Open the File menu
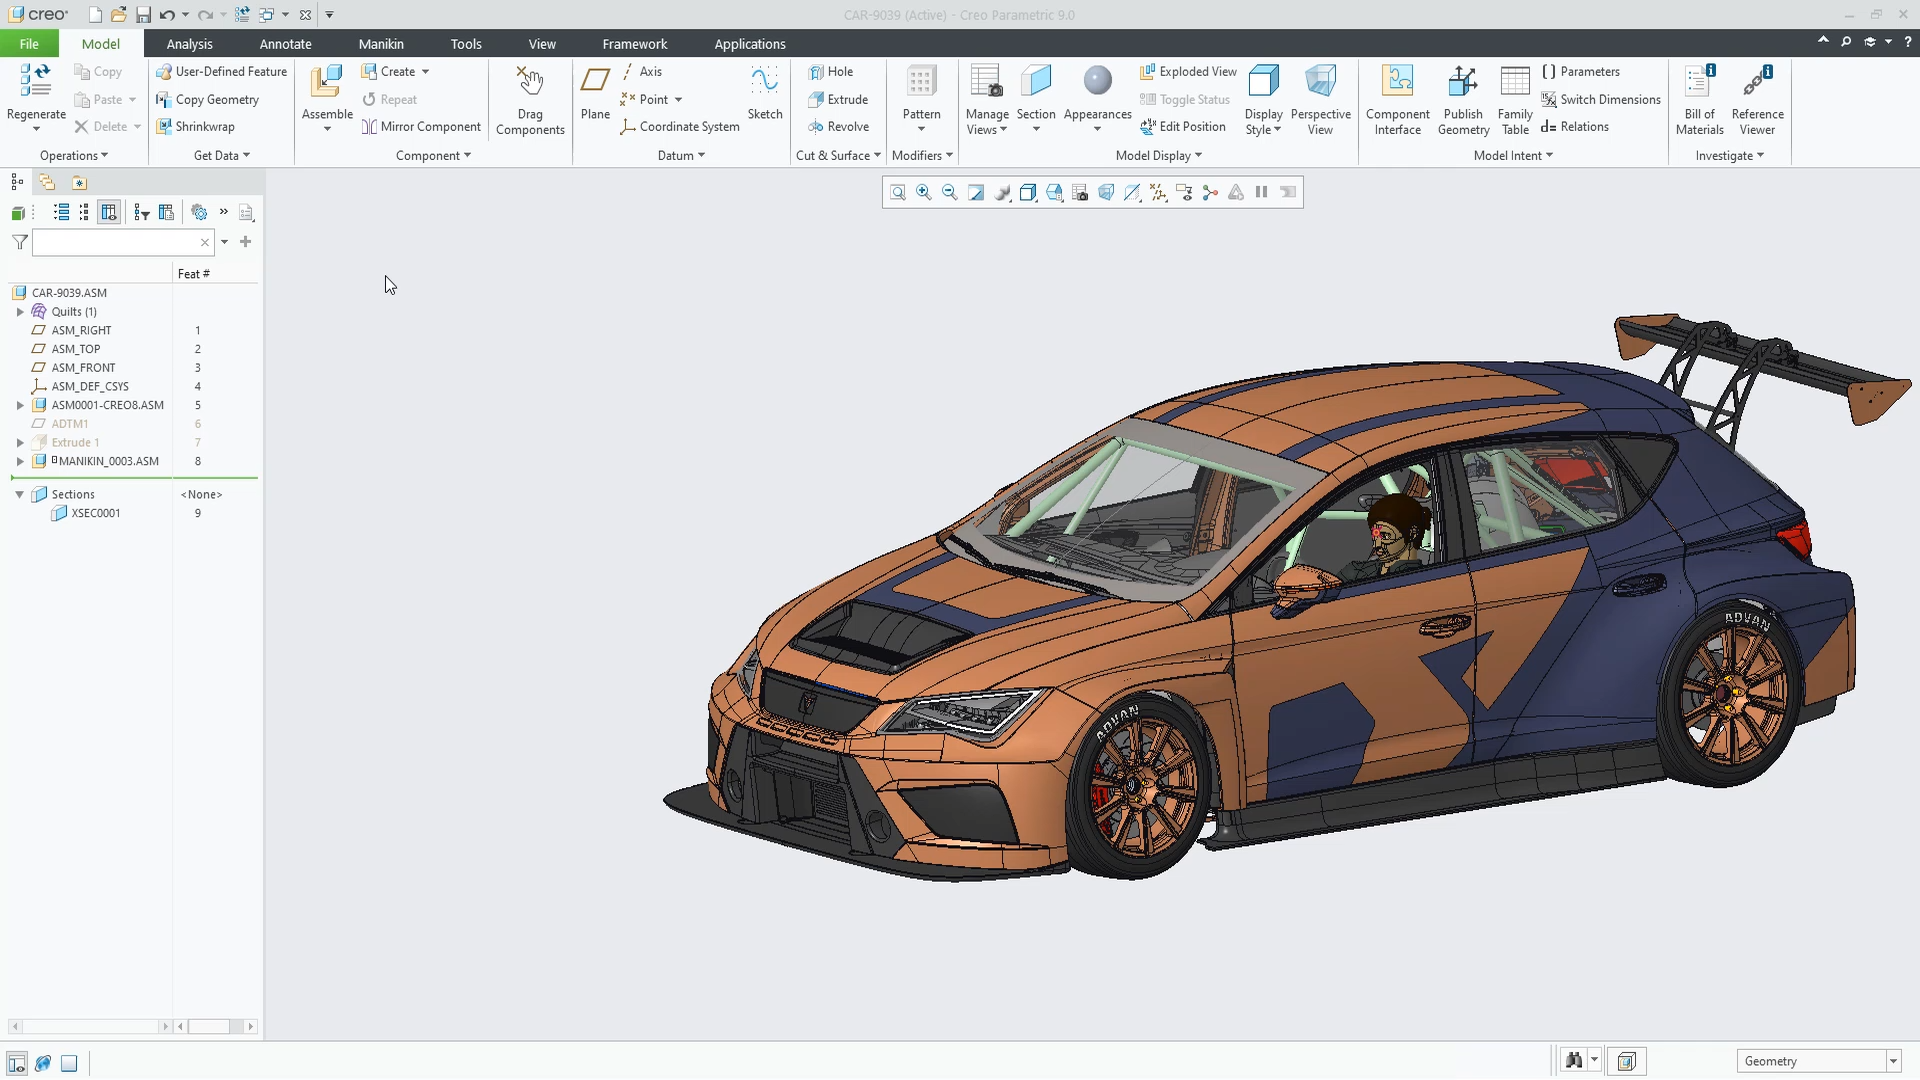 pyautogui.click(x=29, y=44)
